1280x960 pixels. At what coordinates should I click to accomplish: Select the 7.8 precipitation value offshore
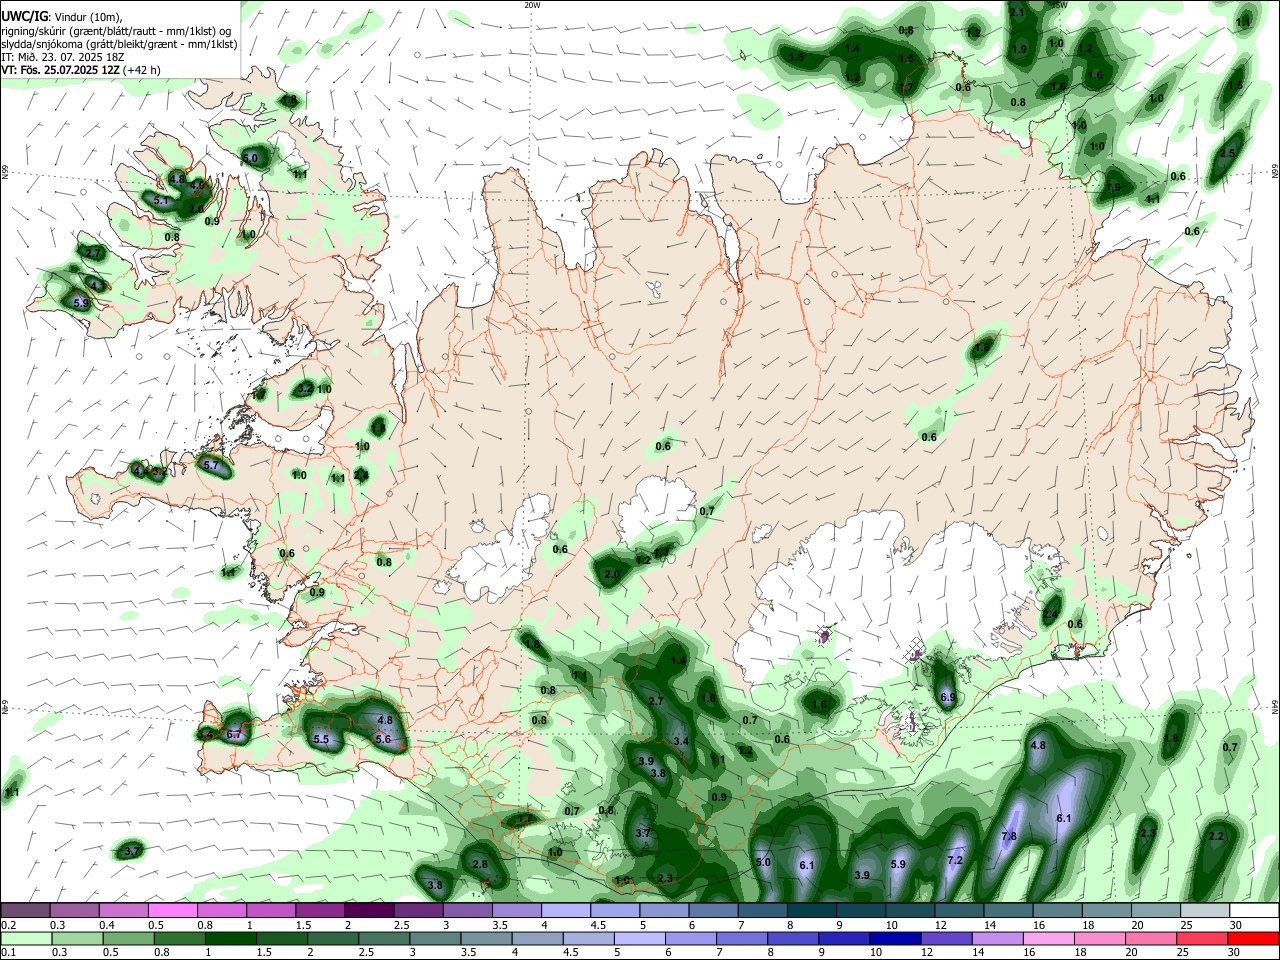point(1009,836)
